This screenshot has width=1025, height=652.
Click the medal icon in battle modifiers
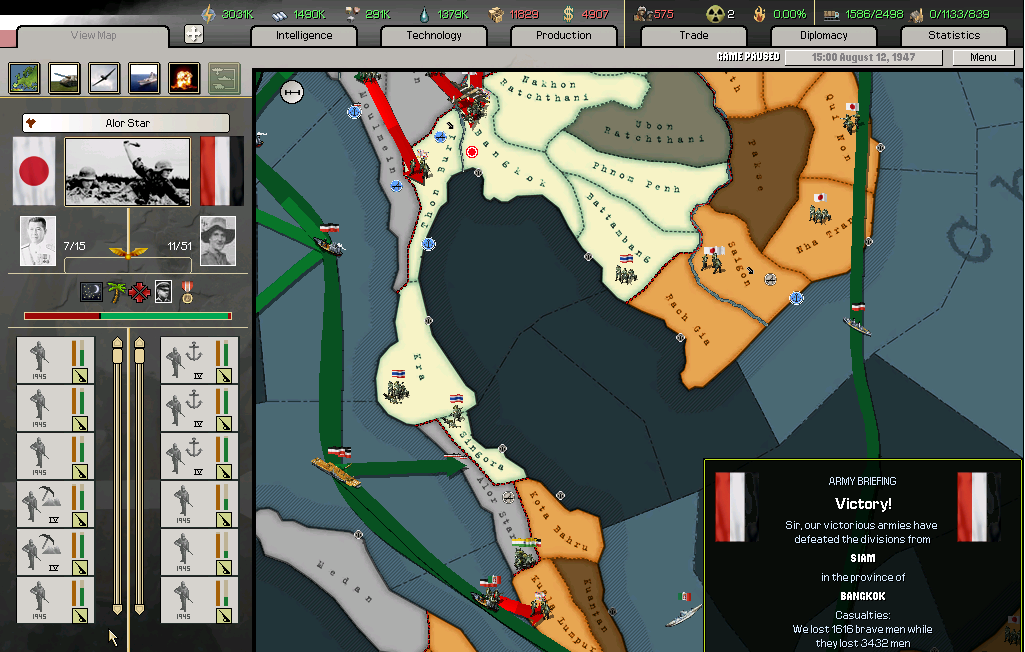pos(187,291)
